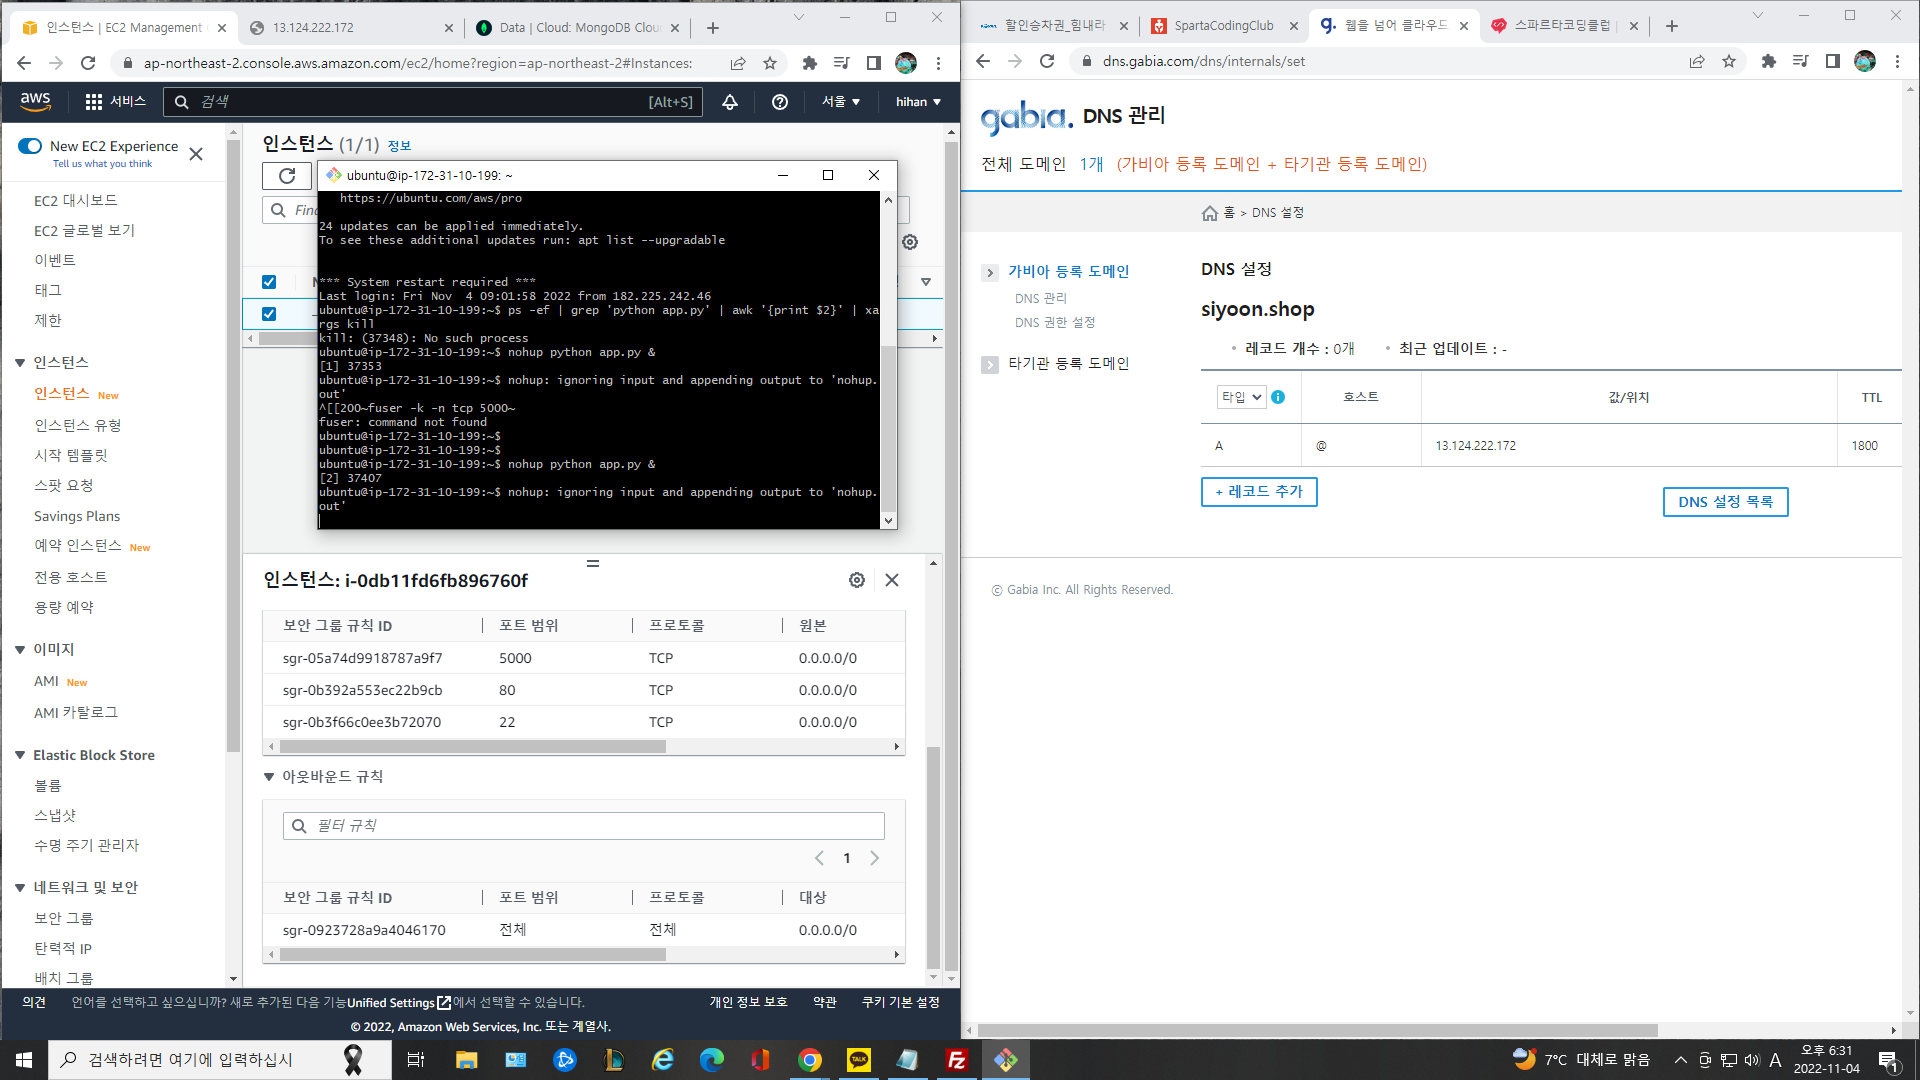Viewport: 1920px width, 1080px height.
Task: Open the region selector 서울
Action: 841,102
